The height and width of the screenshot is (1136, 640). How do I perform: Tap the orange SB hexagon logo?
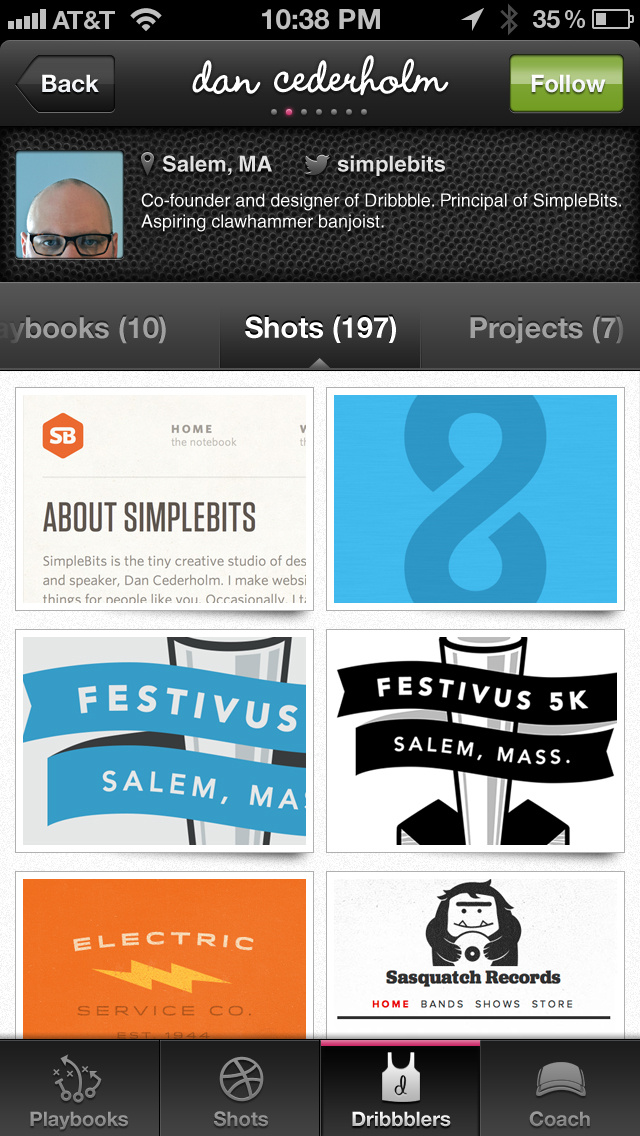tap(63, 435)
